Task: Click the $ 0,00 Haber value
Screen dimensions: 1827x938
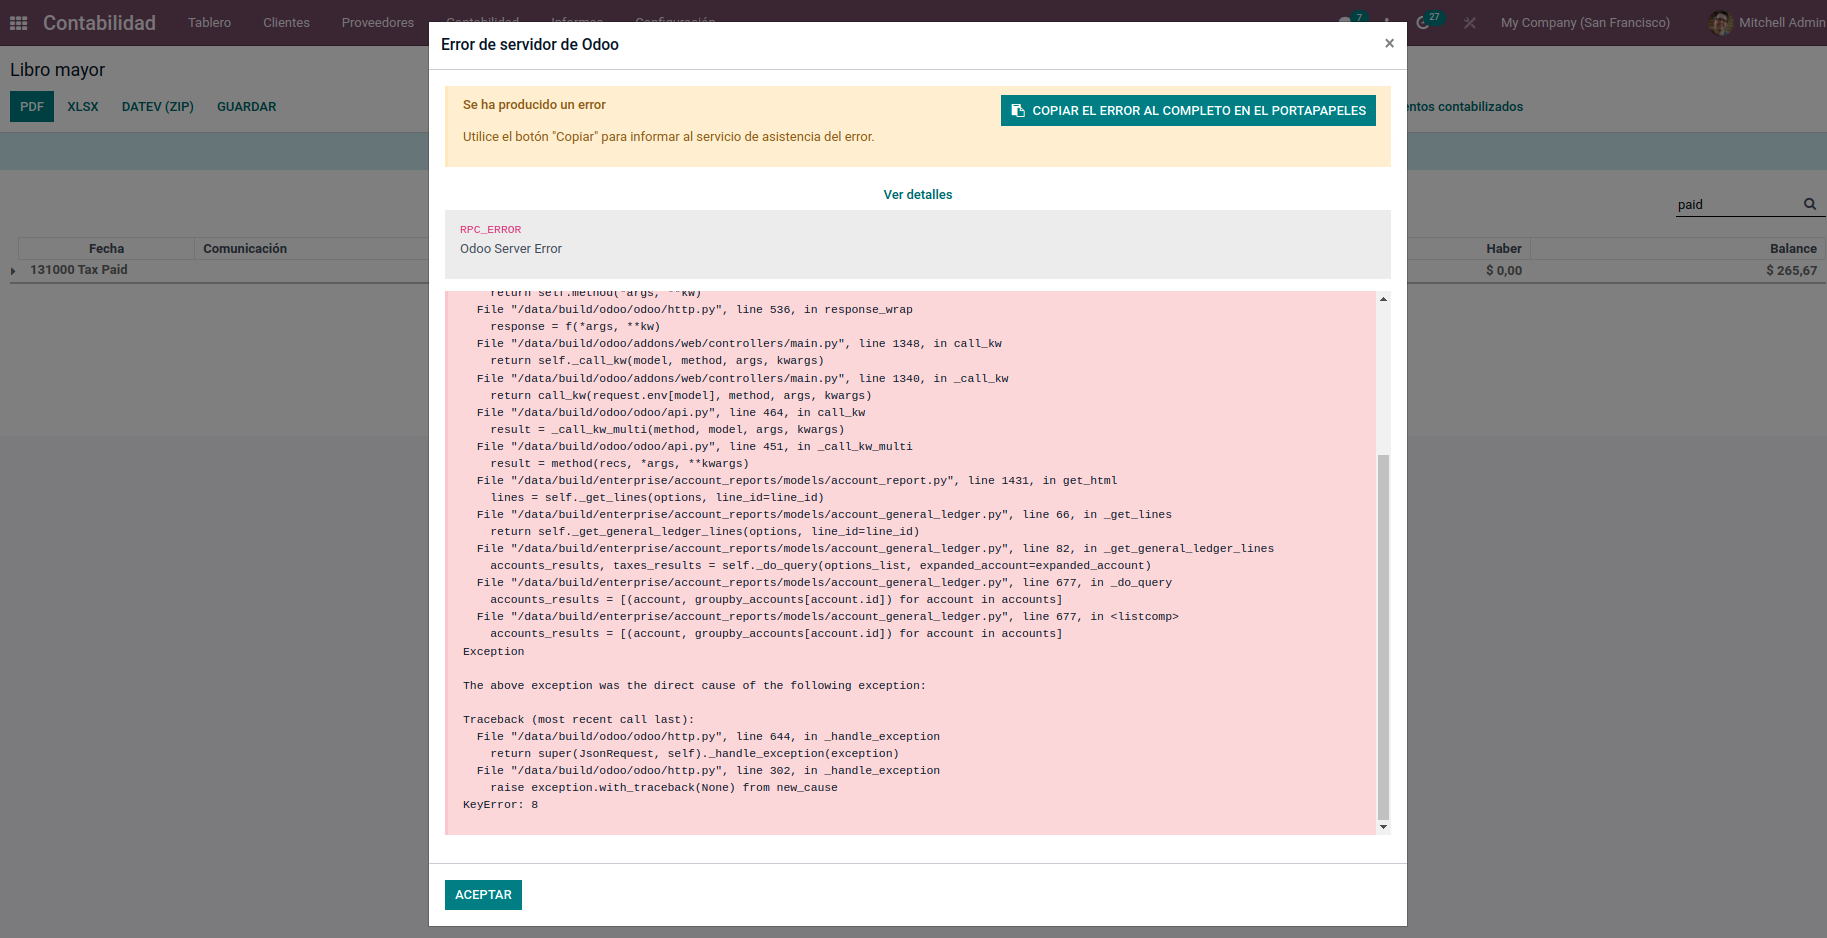Action: tap(1503, 271)
